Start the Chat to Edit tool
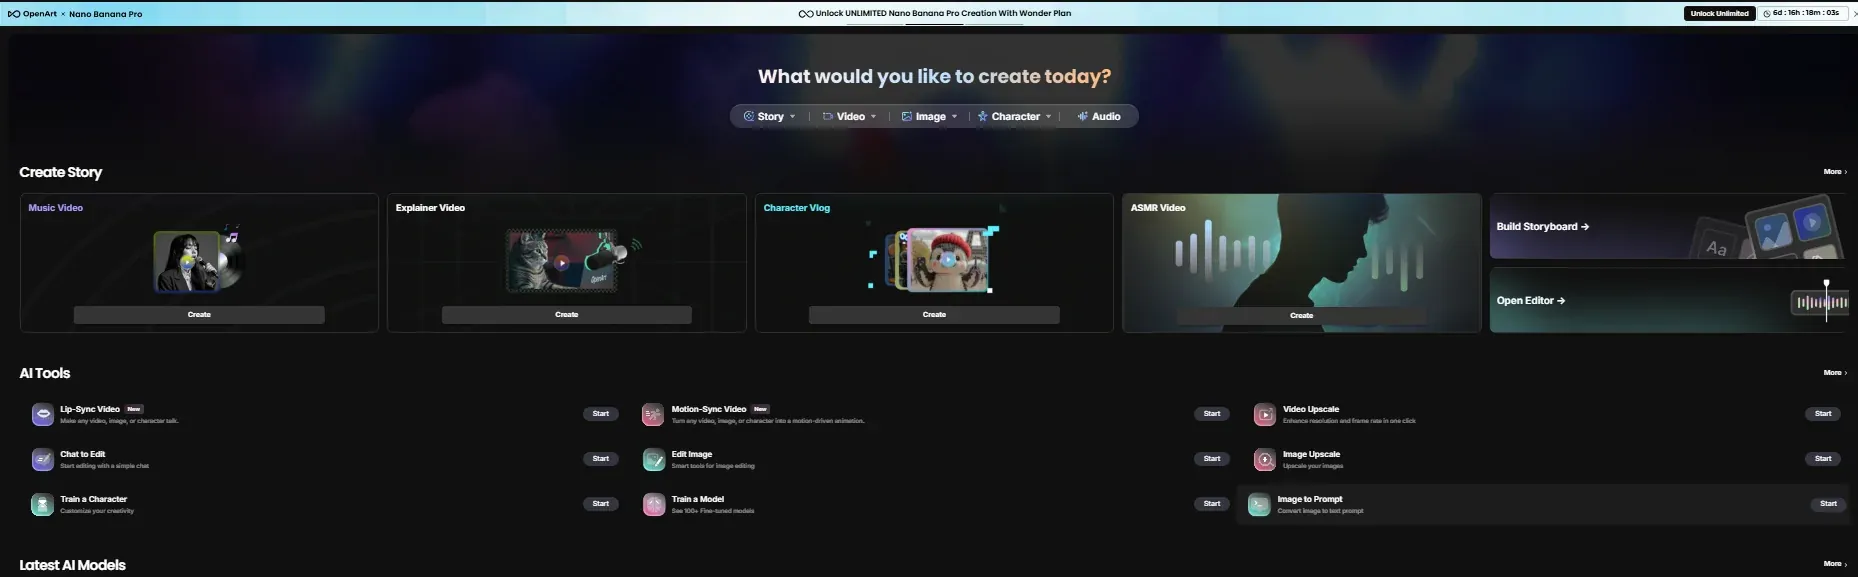Screen dimensions: 1858x577 tap(600, 459)
